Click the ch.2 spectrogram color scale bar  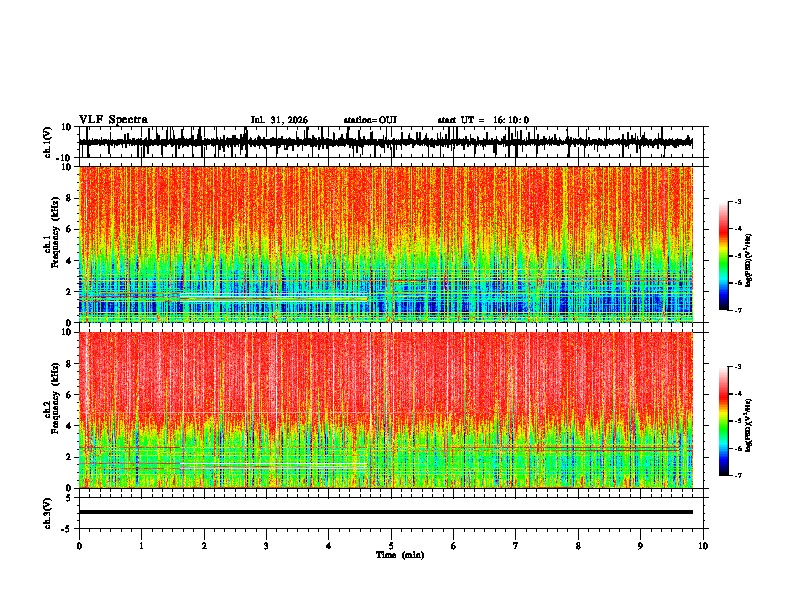pyautogui.click(x=723, y=421)
